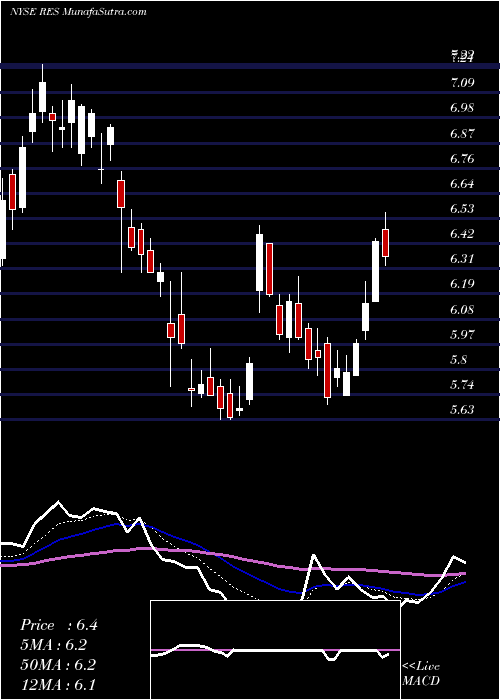Click the 5.8 price axis label

[459, 360]
